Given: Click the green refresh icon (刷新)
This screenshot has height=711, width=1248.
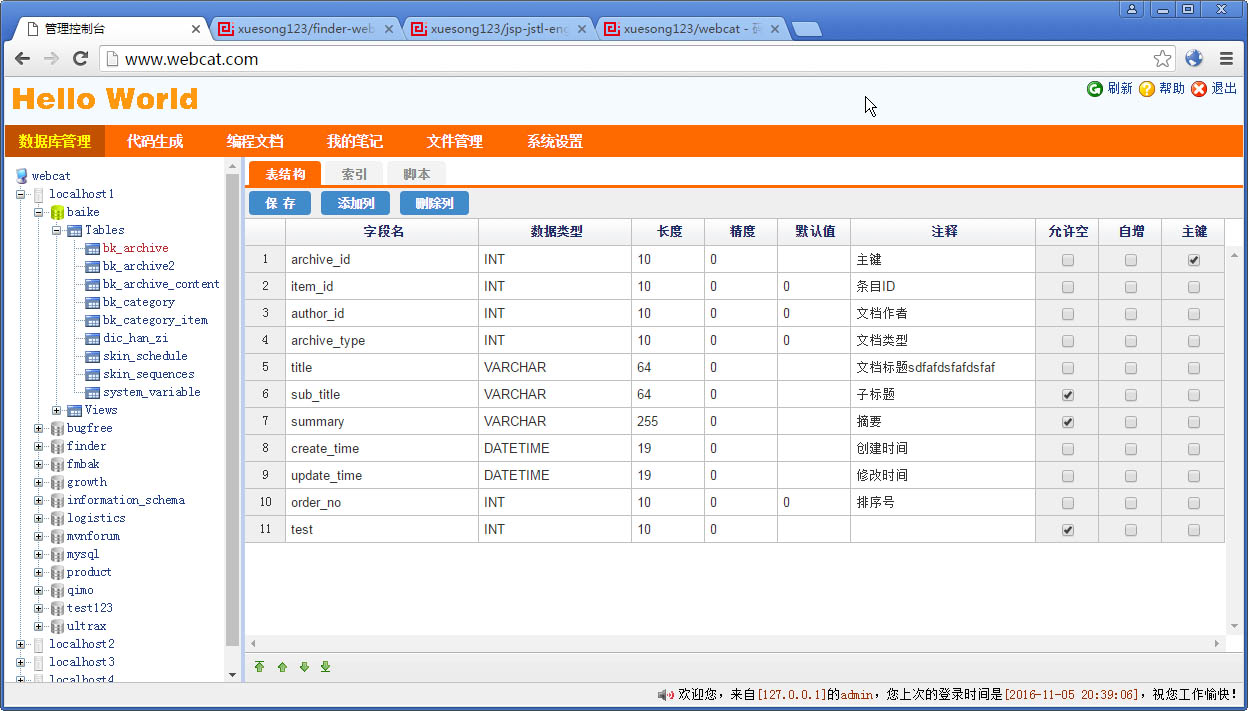Looking at the screenshot, I should coord(1095,89).
